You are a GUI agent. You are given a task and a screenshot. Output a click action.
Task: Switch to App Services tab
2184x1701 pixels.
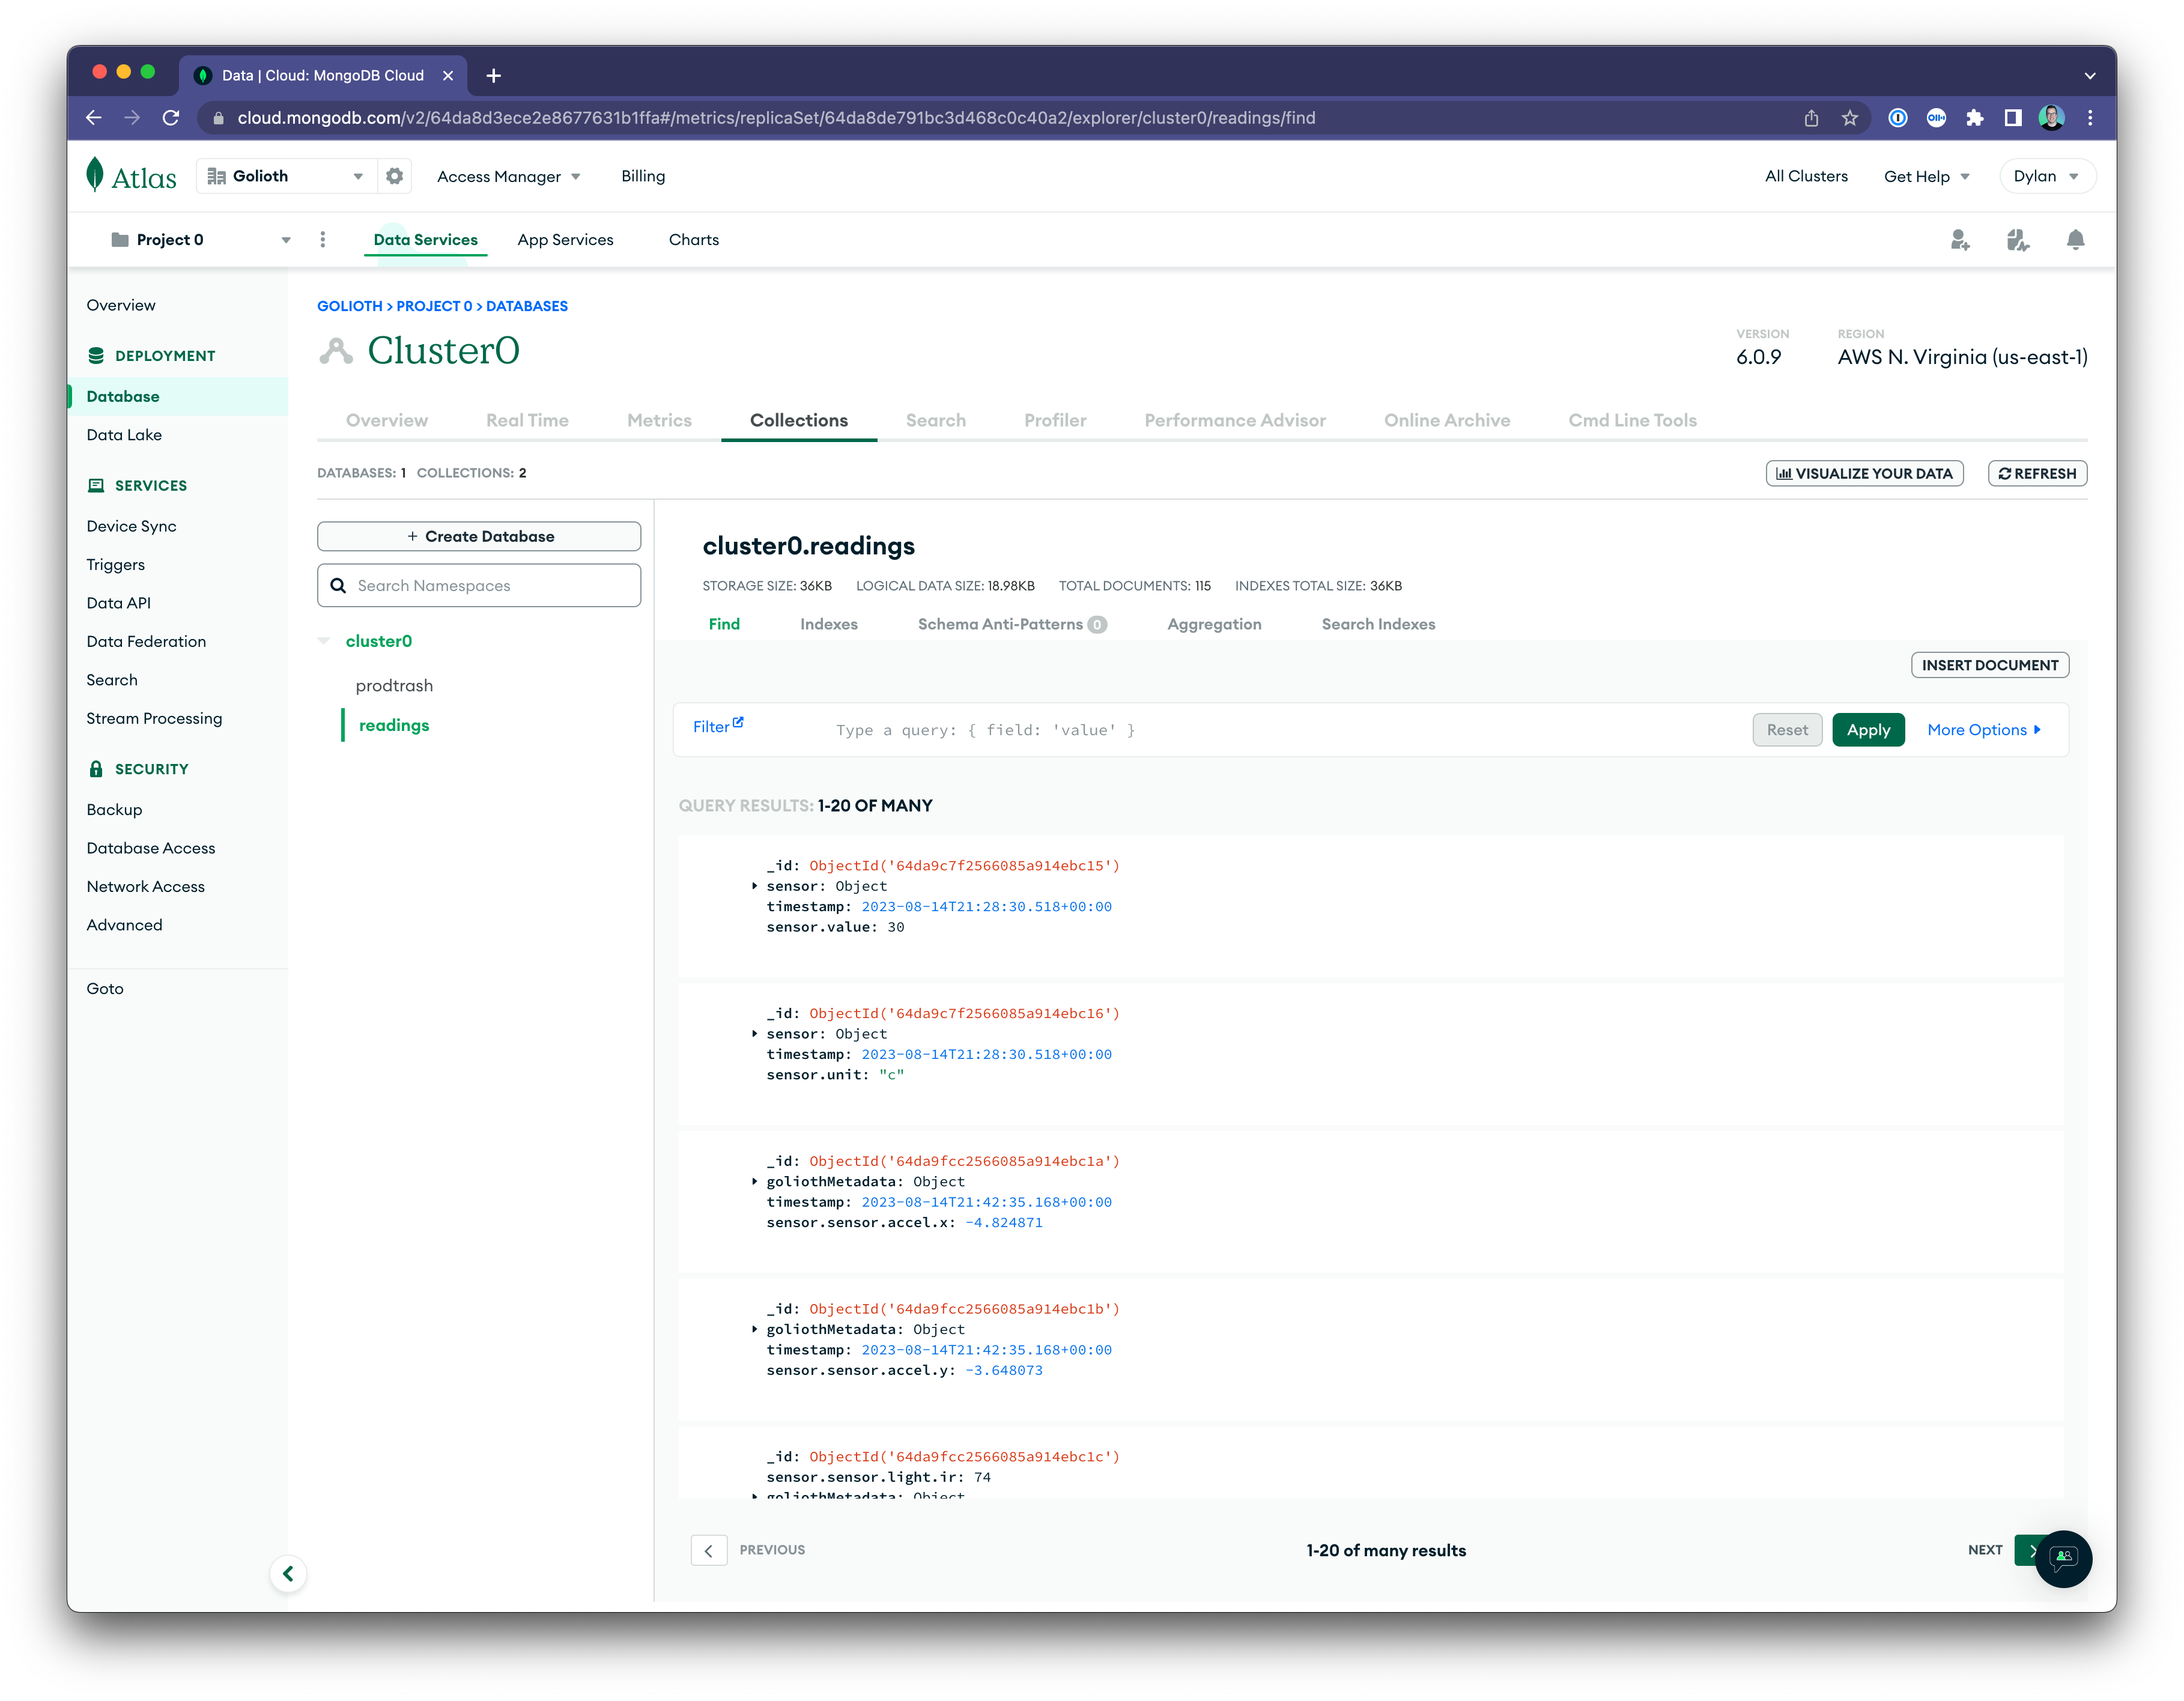tap(565, 240)
